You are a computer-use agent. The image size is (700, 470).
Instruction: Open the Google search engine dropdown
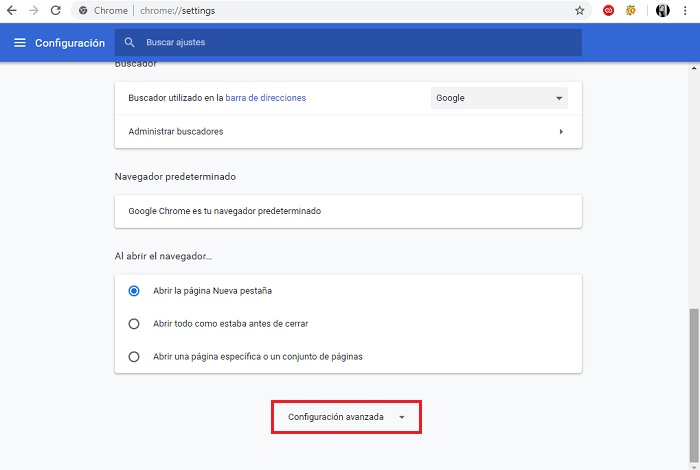click(x=499, y=98)
